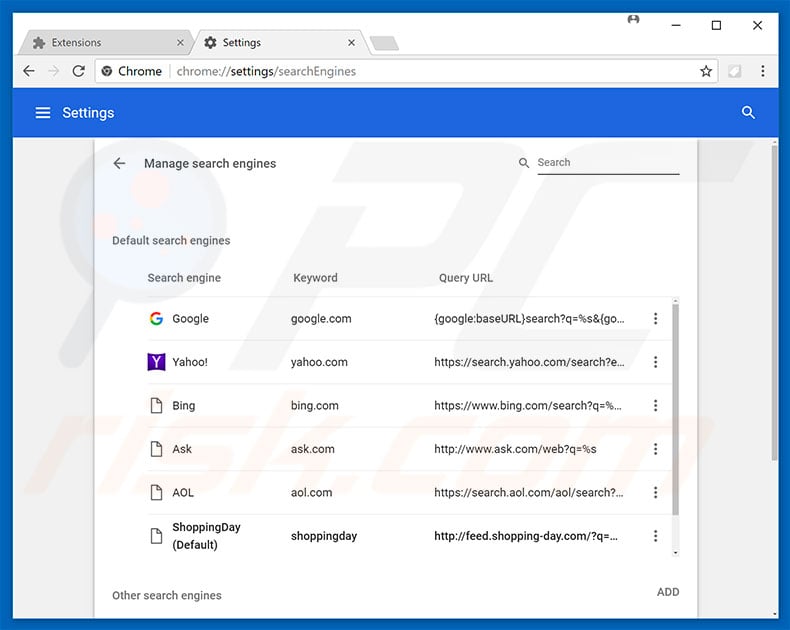This screenshot has height=630, width=790.
Task: Open the Chrome three-dot main menu
Action: 763,71
